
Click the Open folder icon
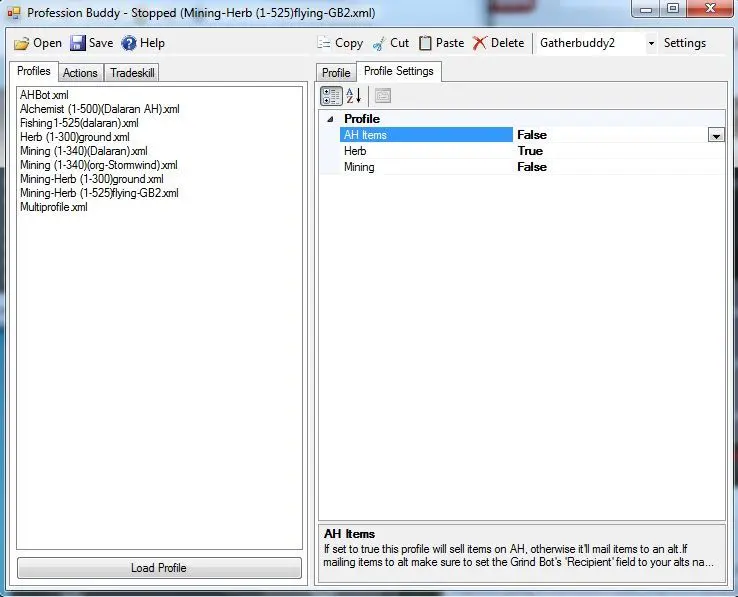coord(21,43)
